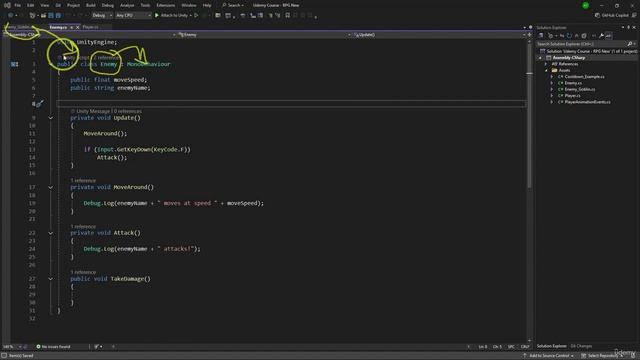Viewport: 640px width, 360px height.
Task: Open the View menu
Action: coord(44,5)
